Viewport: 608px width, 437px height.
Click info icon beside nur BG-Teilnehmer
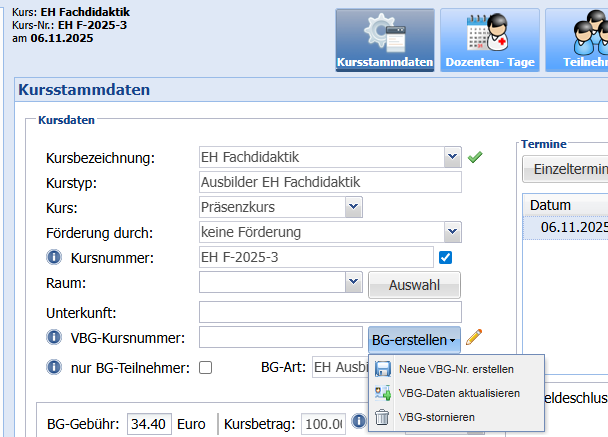pyautogui.click(x=55, y=367)
